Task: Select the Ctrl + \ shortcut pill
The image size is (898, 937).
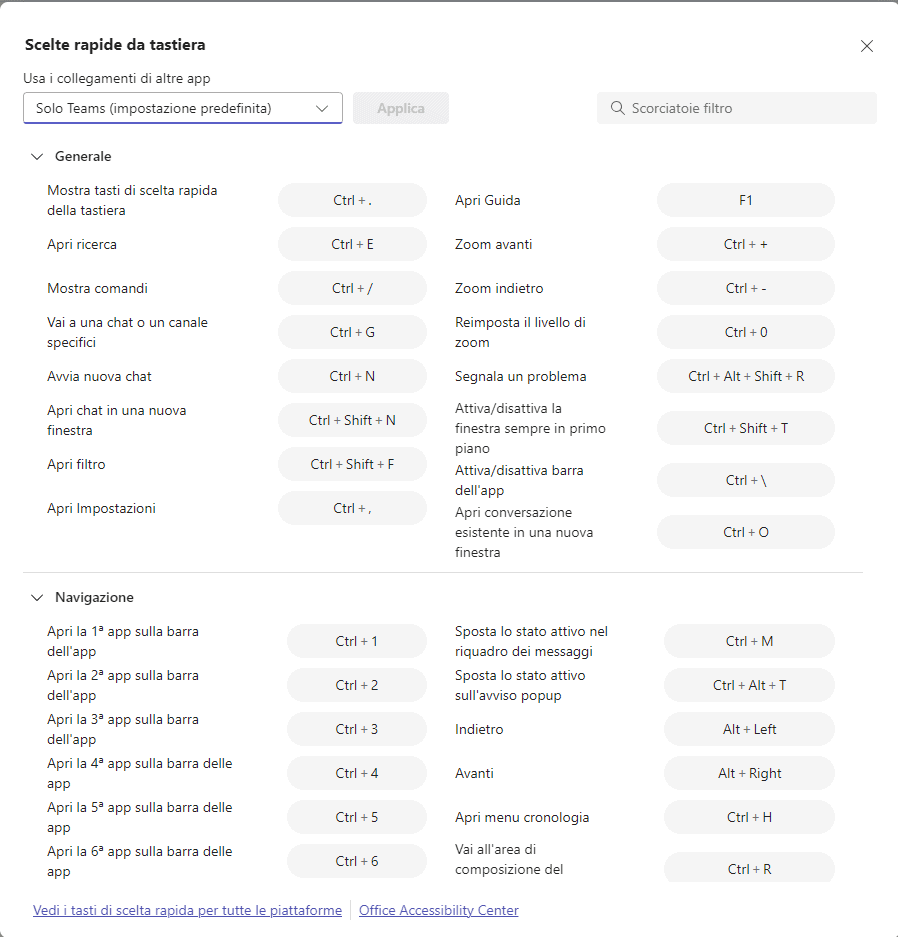Action: (746, 480)
